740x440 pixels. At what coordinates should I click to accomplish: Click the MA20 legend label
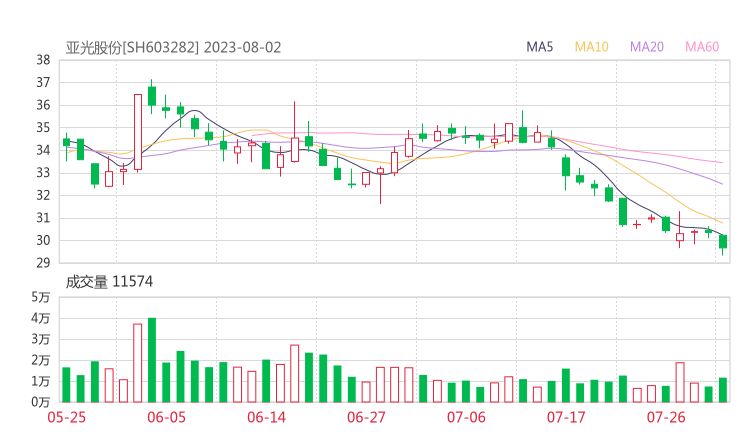pyautogui.click(x=647, y=47)
